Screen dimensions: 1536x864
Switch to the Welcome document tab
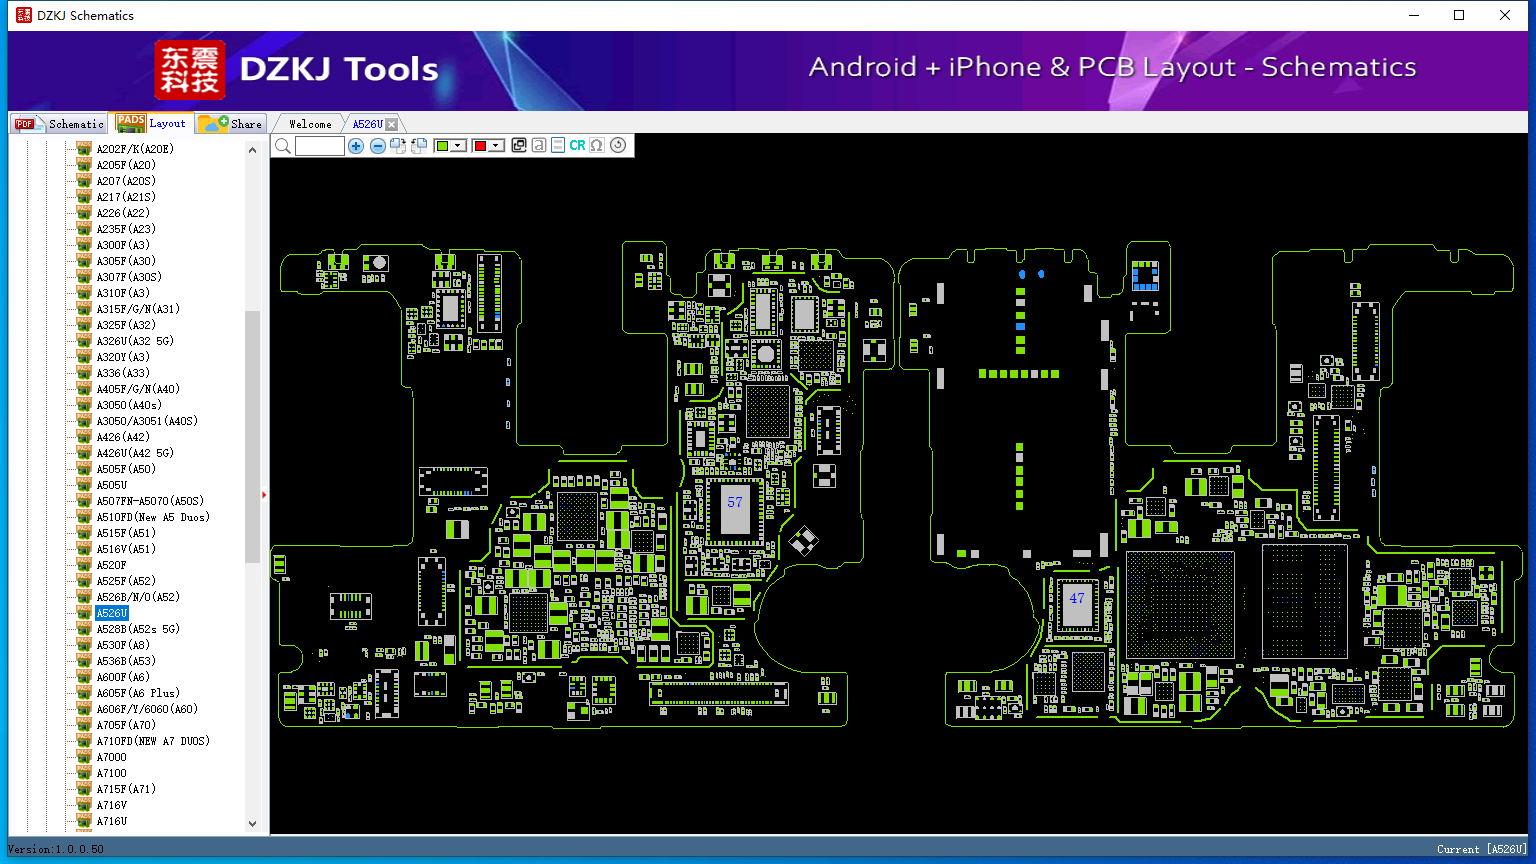pyautogui.click(x=310, y=124)
